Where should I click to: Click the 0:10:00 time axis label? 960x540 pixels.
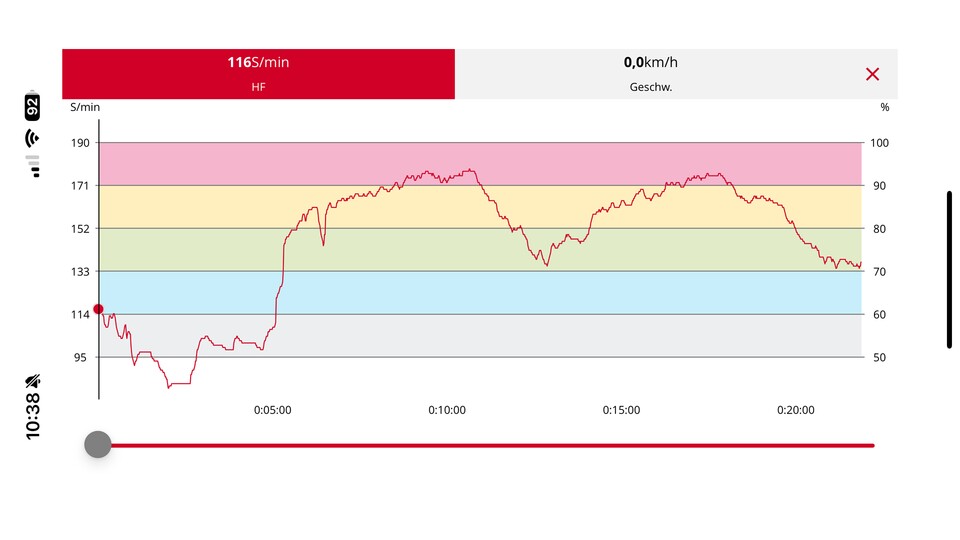click(x=447, y=410)
